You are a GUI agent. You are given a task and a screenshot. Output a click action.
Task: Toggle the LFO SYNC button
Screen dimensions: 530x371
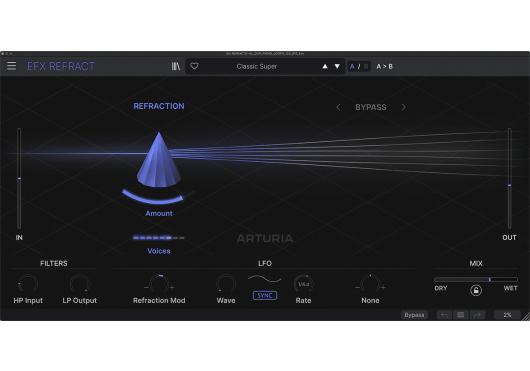click(265, 296)
